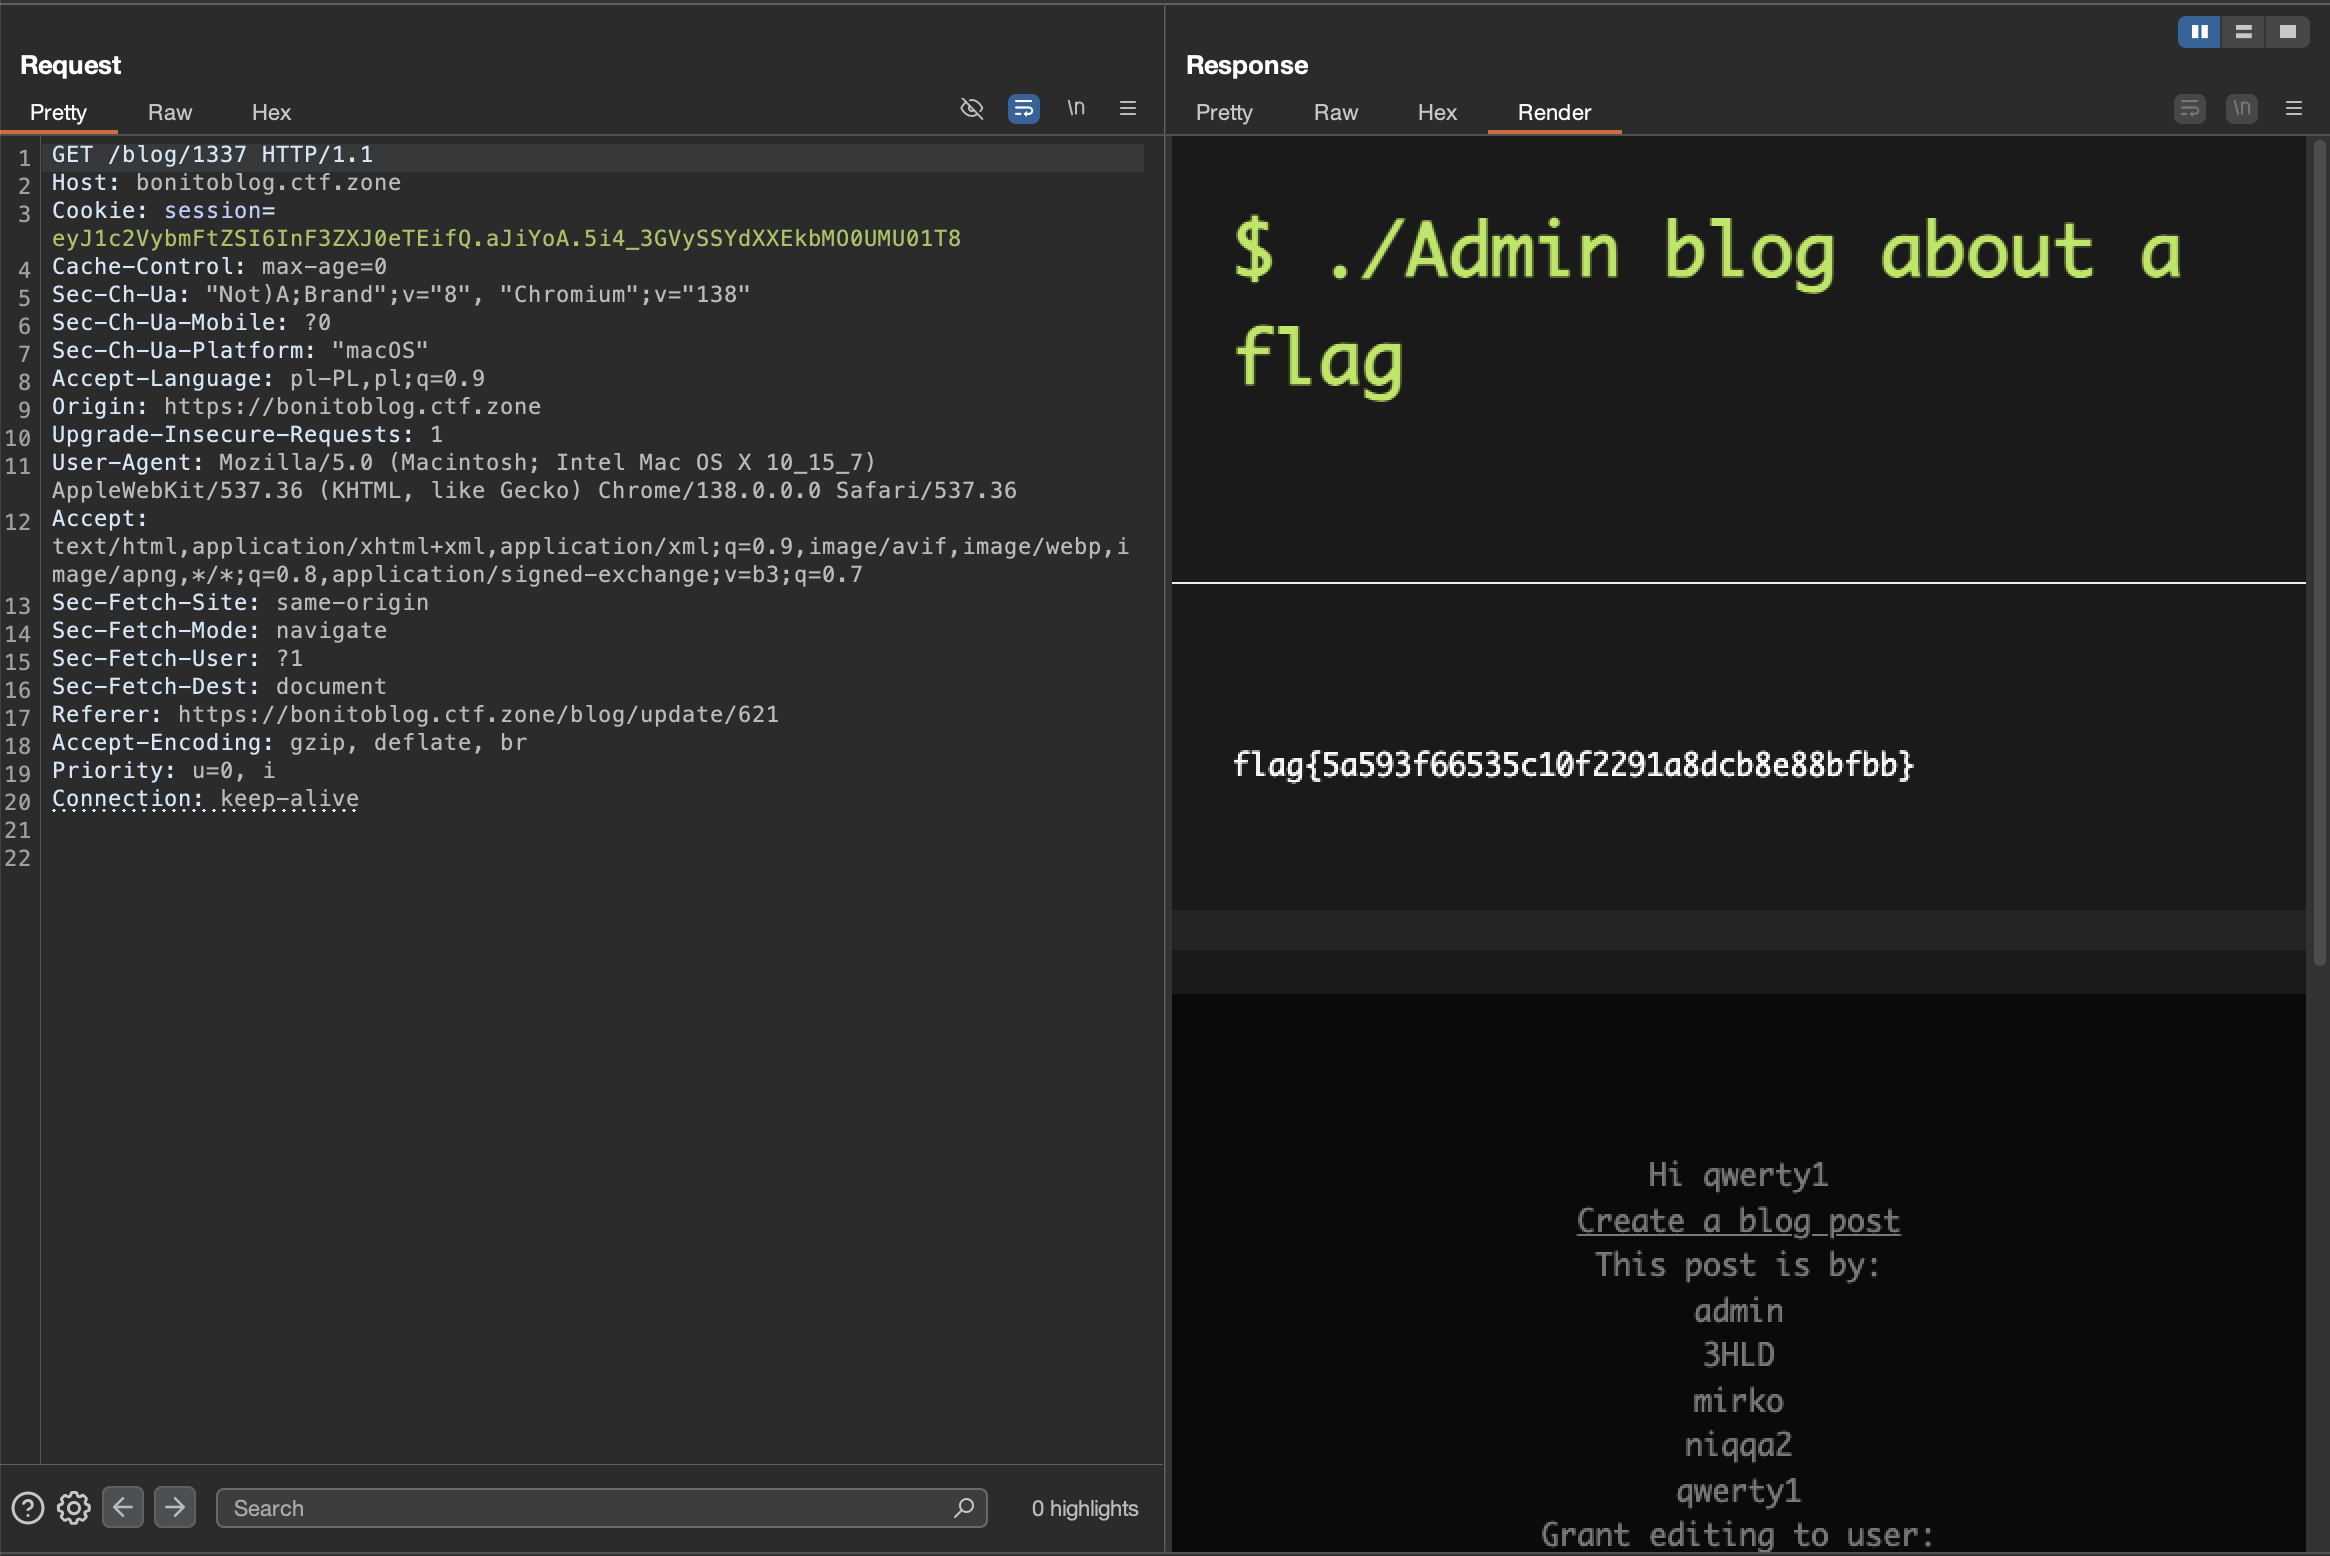
Task: Go to next search match arrow
Action: click(x=175, y=1507)
